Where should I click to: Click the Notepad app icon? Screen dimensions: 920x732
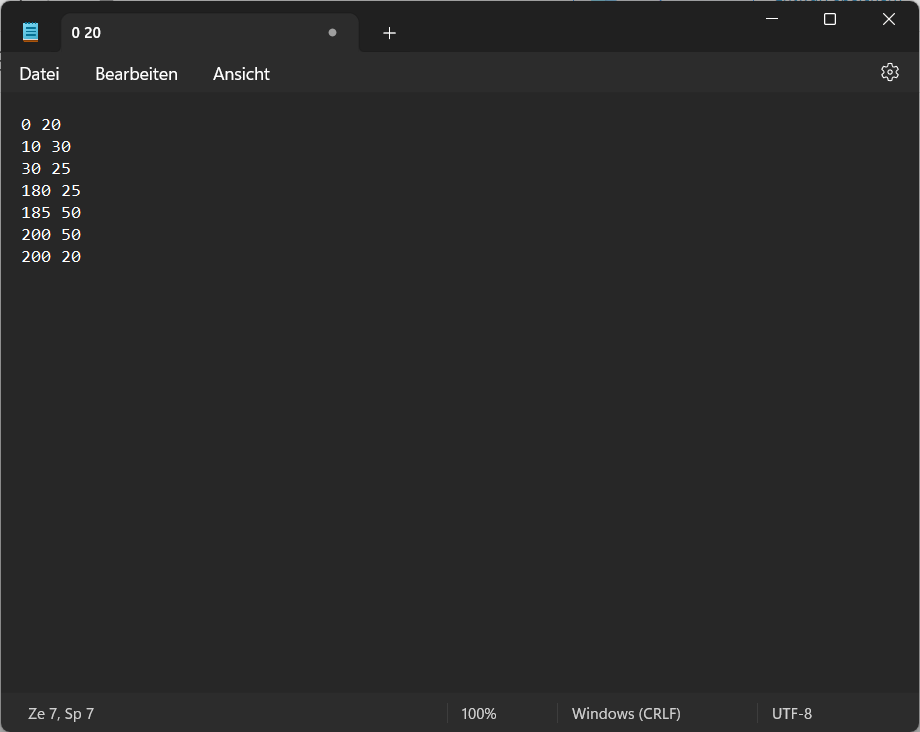[31, 32]
